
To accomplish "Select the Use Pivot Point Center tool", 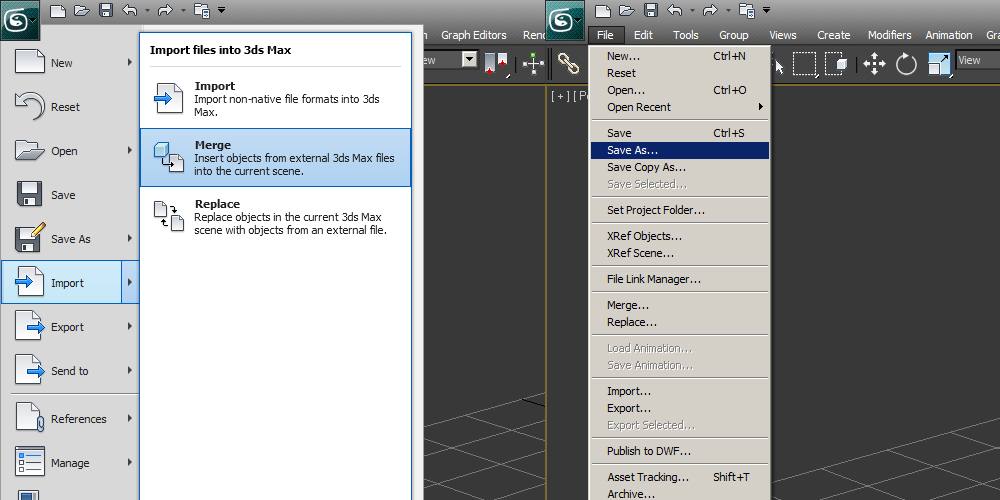I will (x=496, y=64).
